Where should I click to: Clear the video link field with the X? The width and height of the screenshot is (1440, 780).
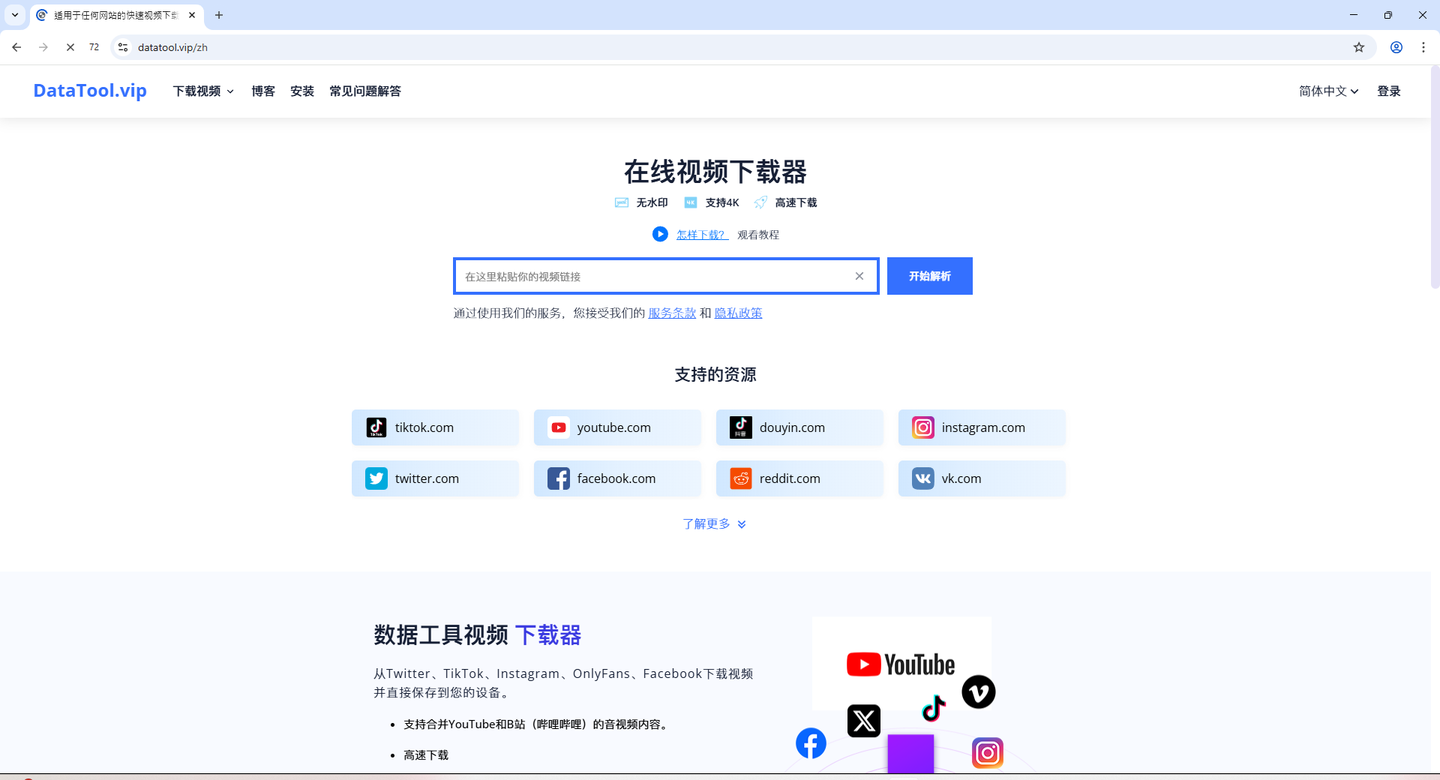[x=859, y=276]
